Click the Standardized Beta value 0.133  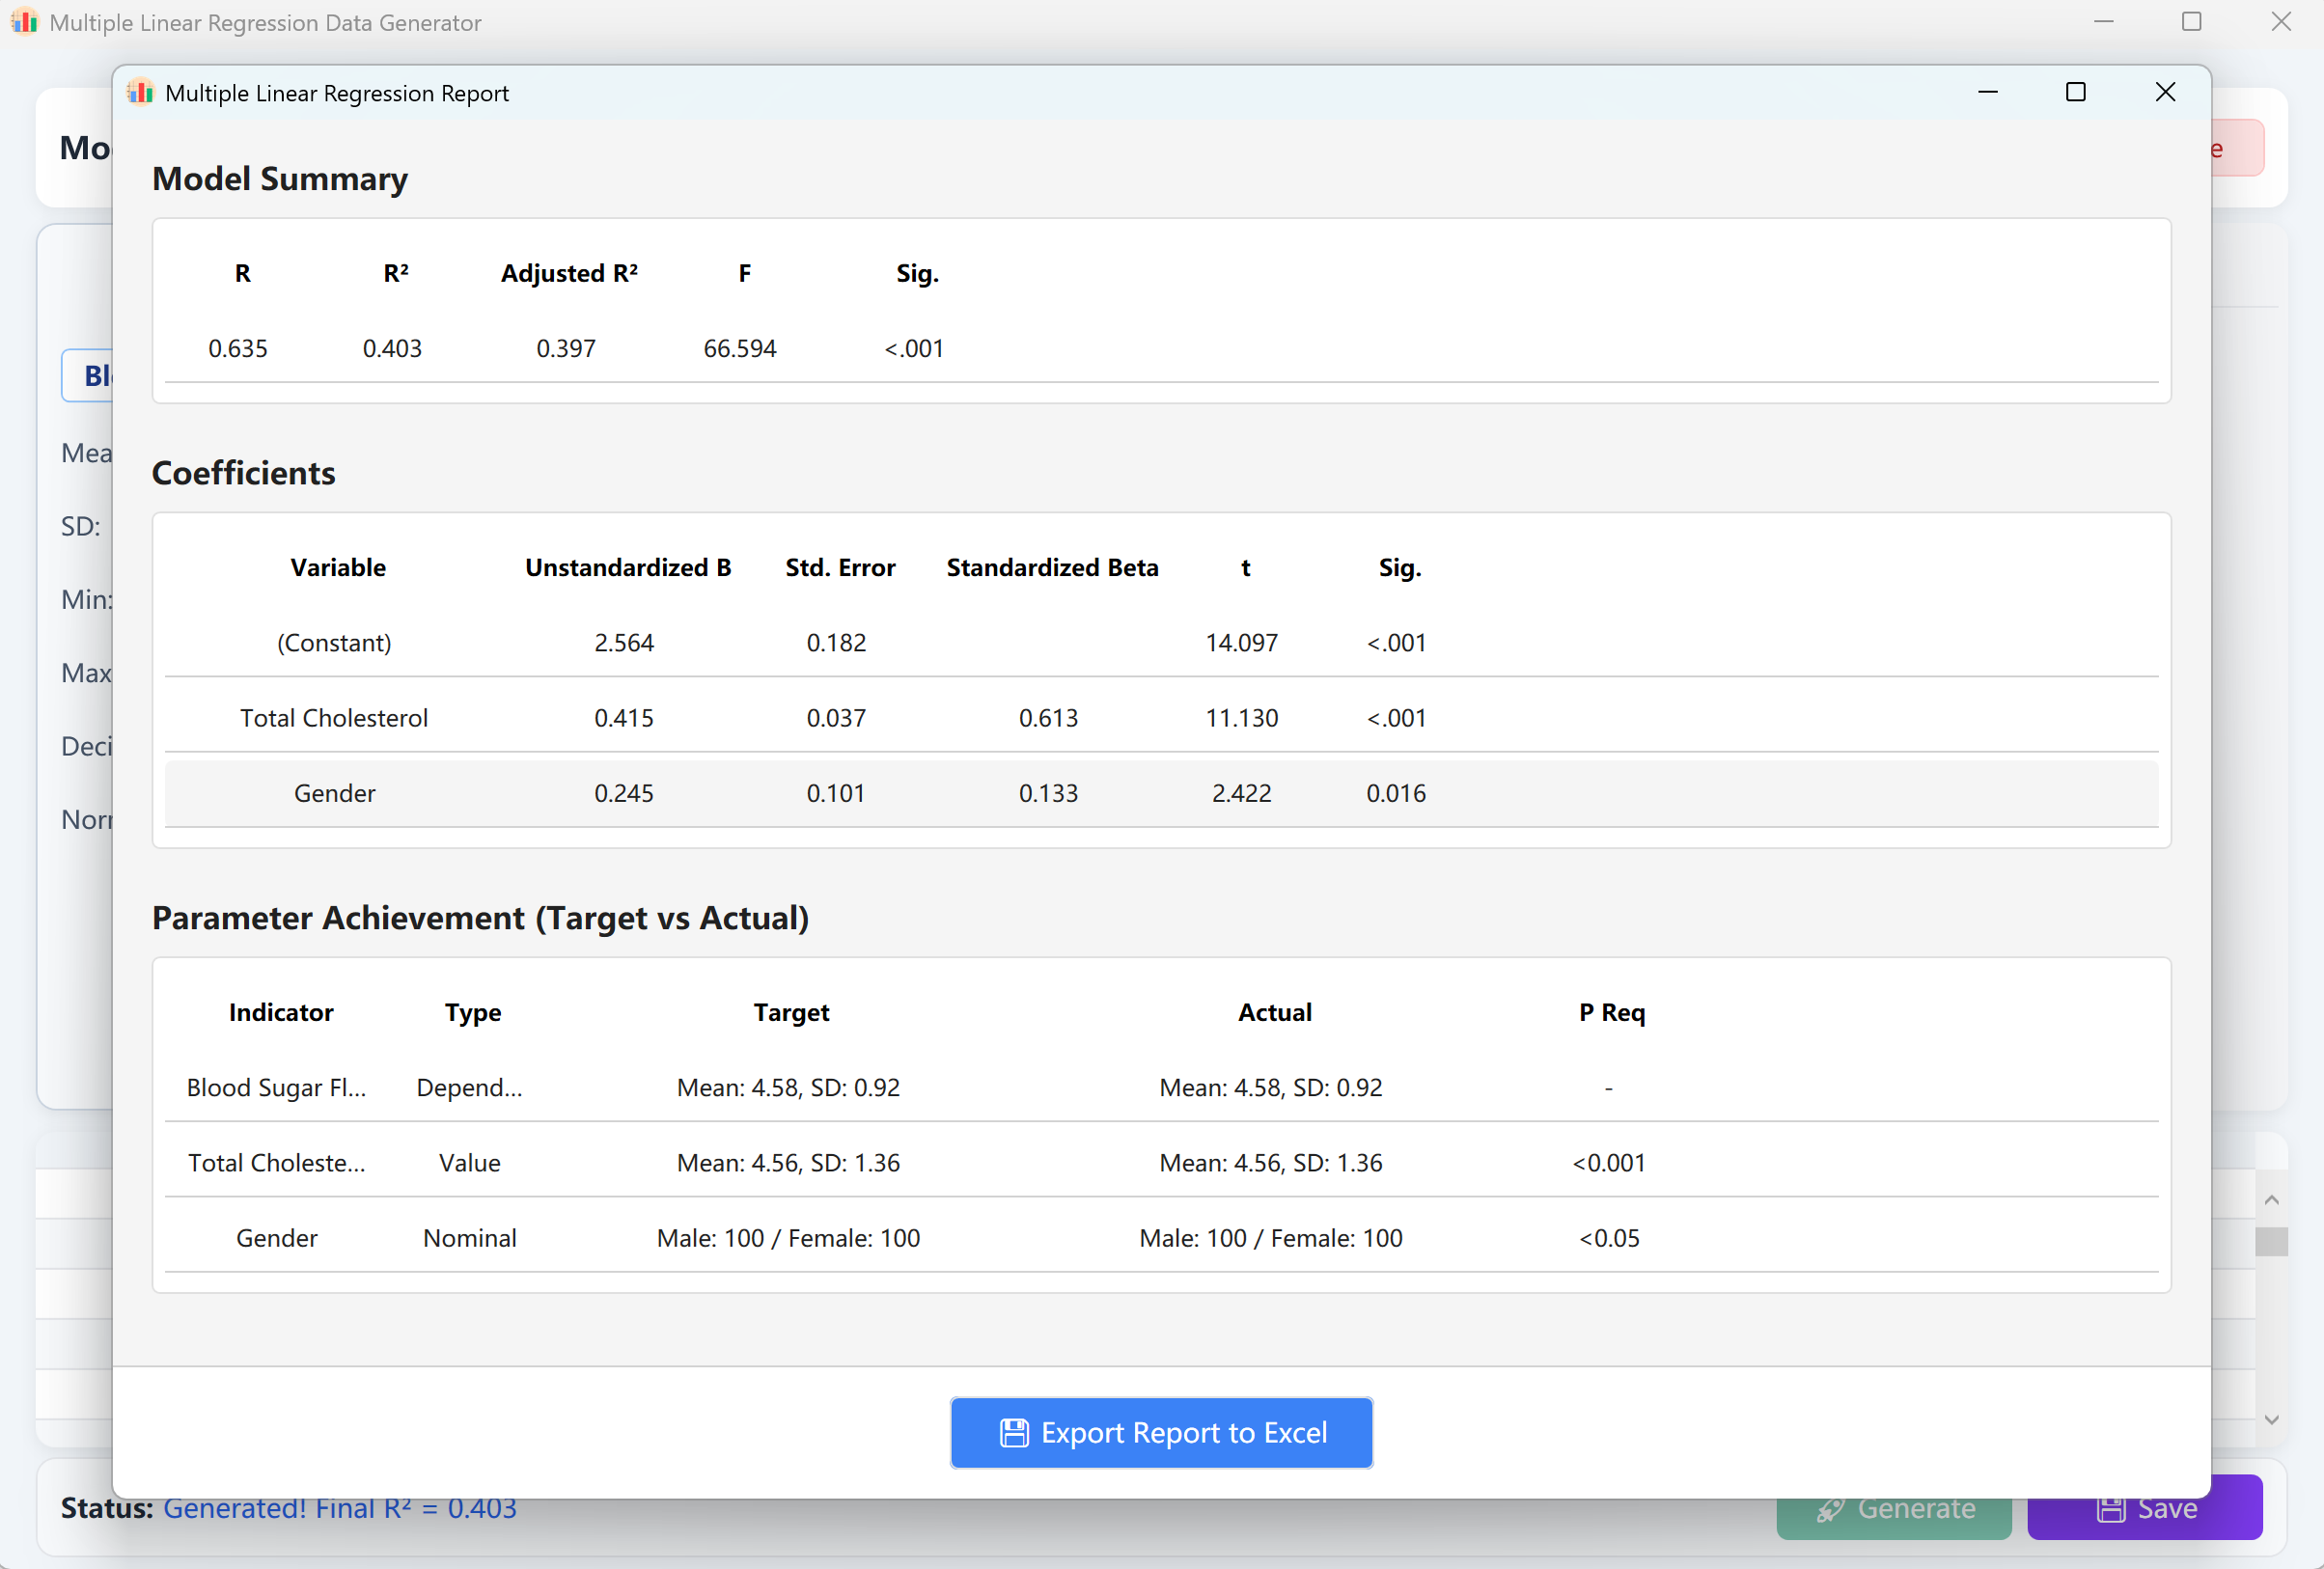tap(1048, 793)
